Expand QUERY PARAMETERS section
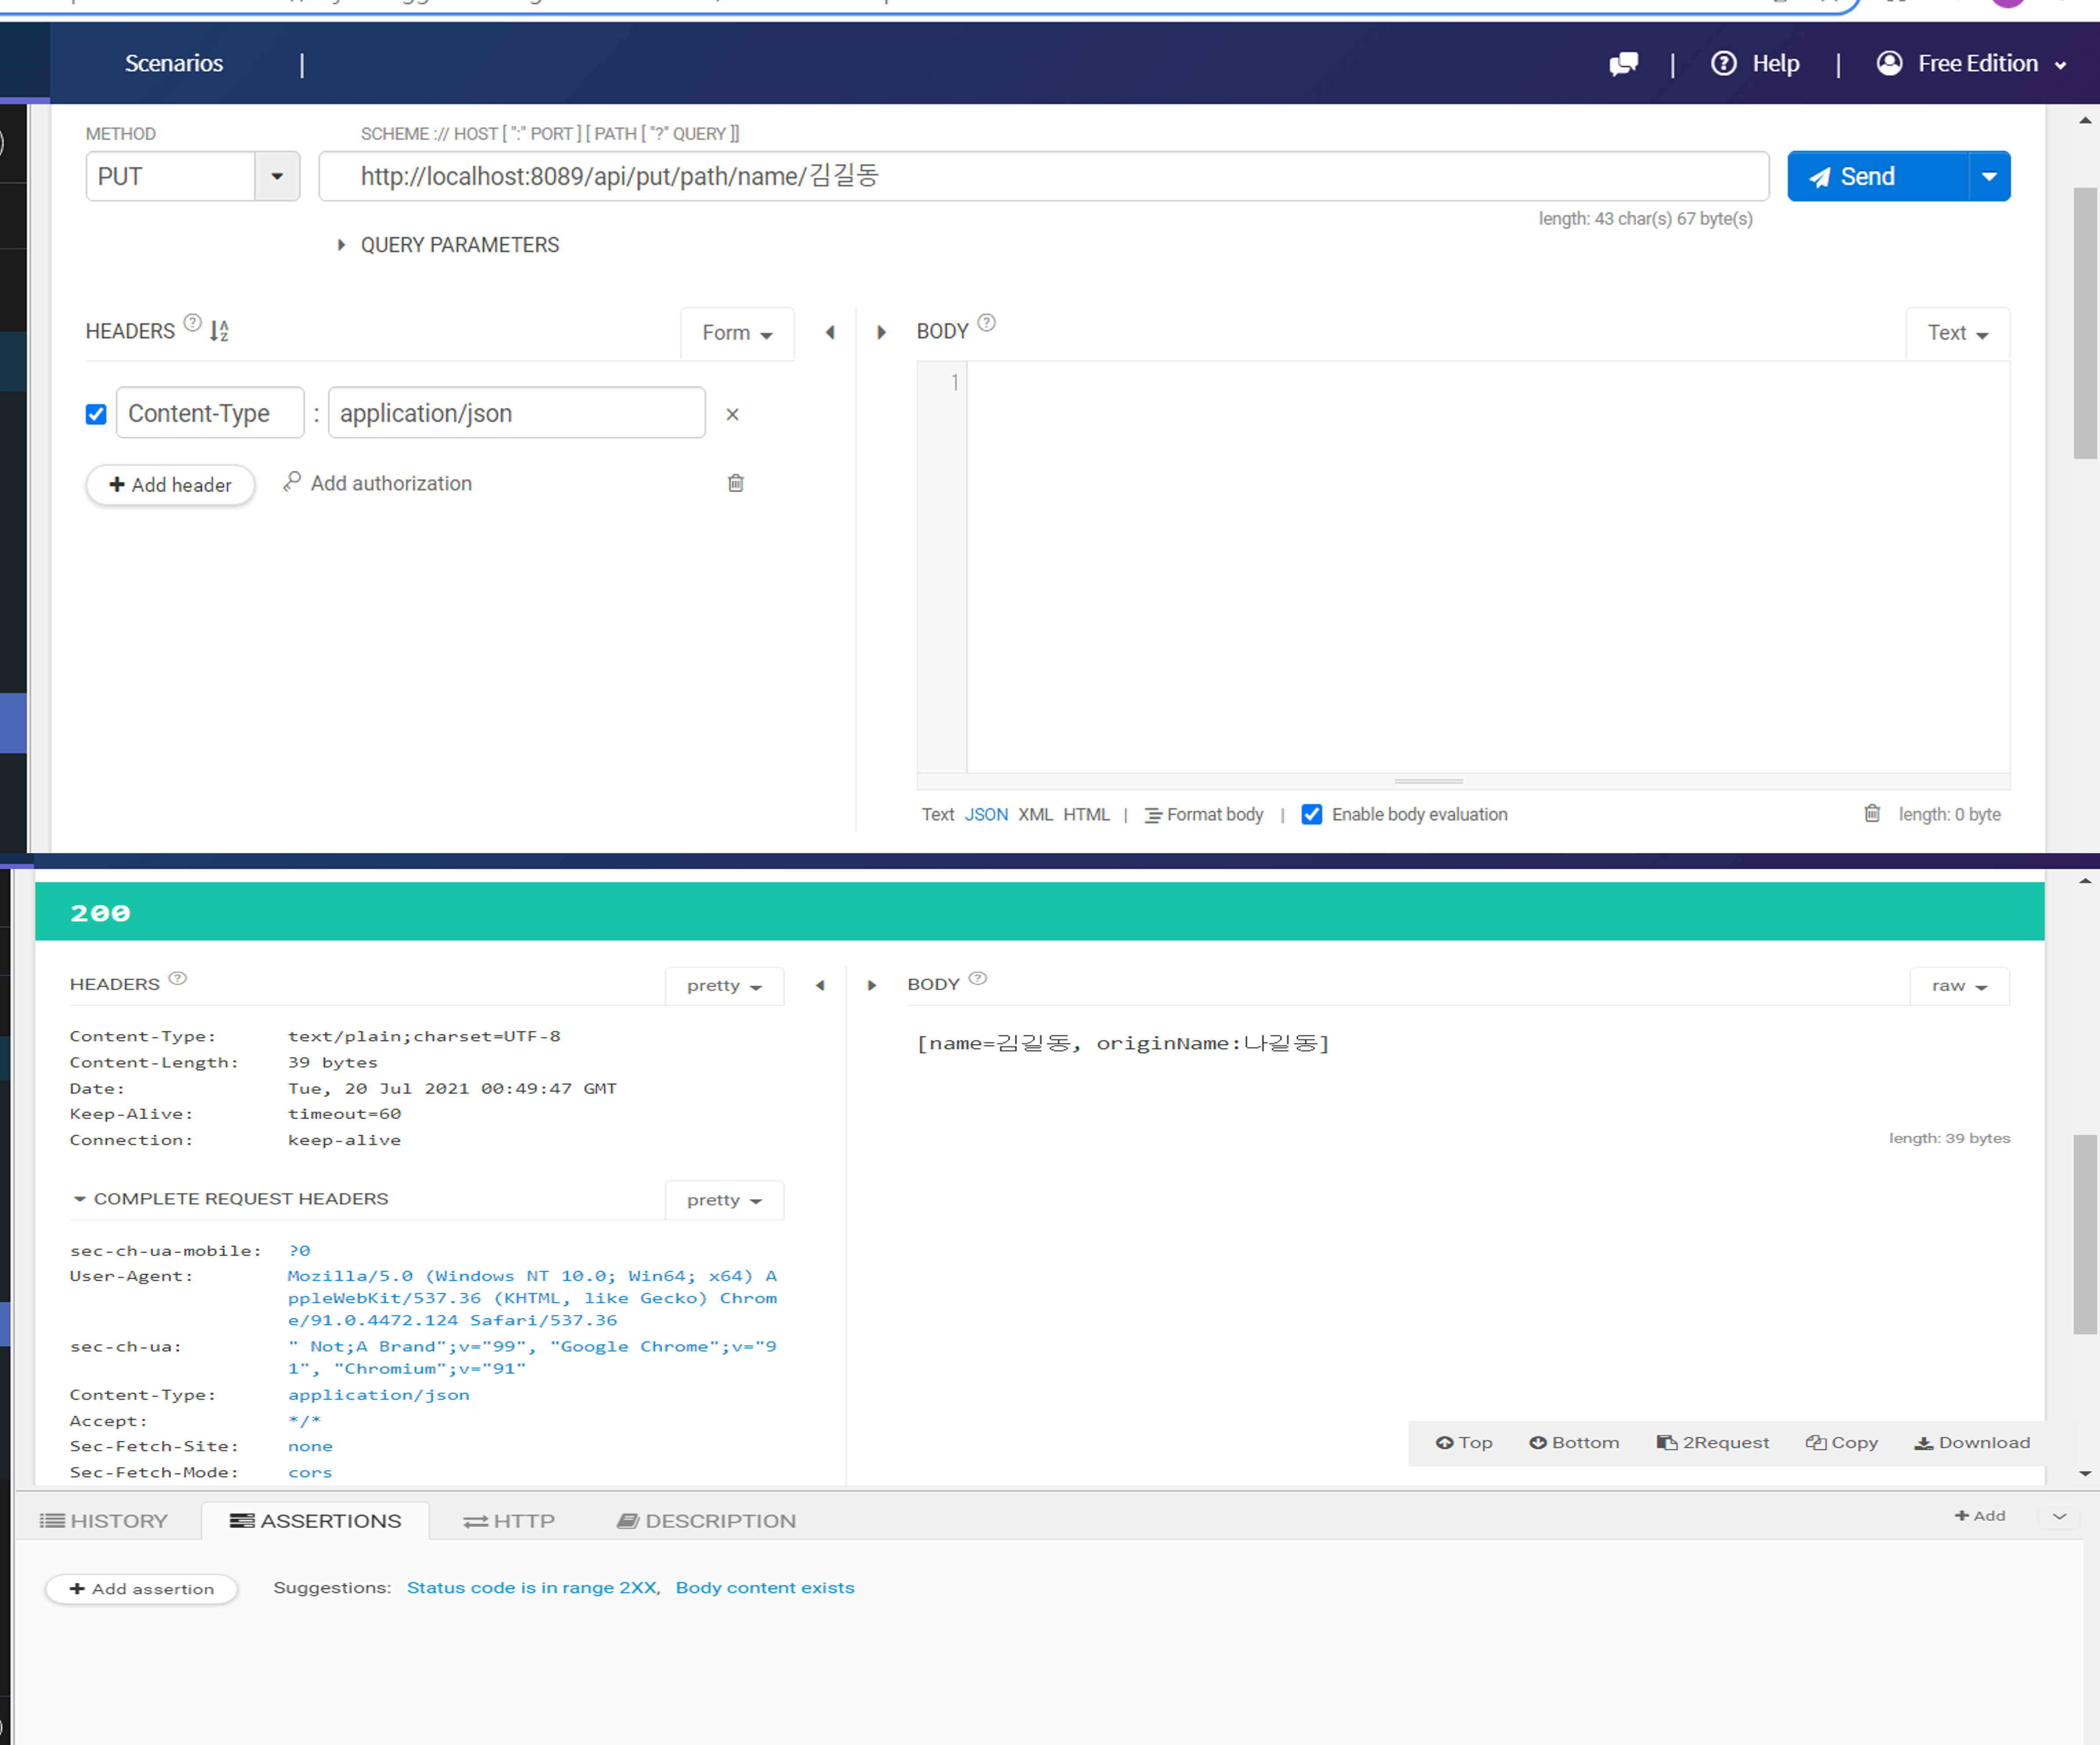2100x1745 pixels. click(448, 245)
